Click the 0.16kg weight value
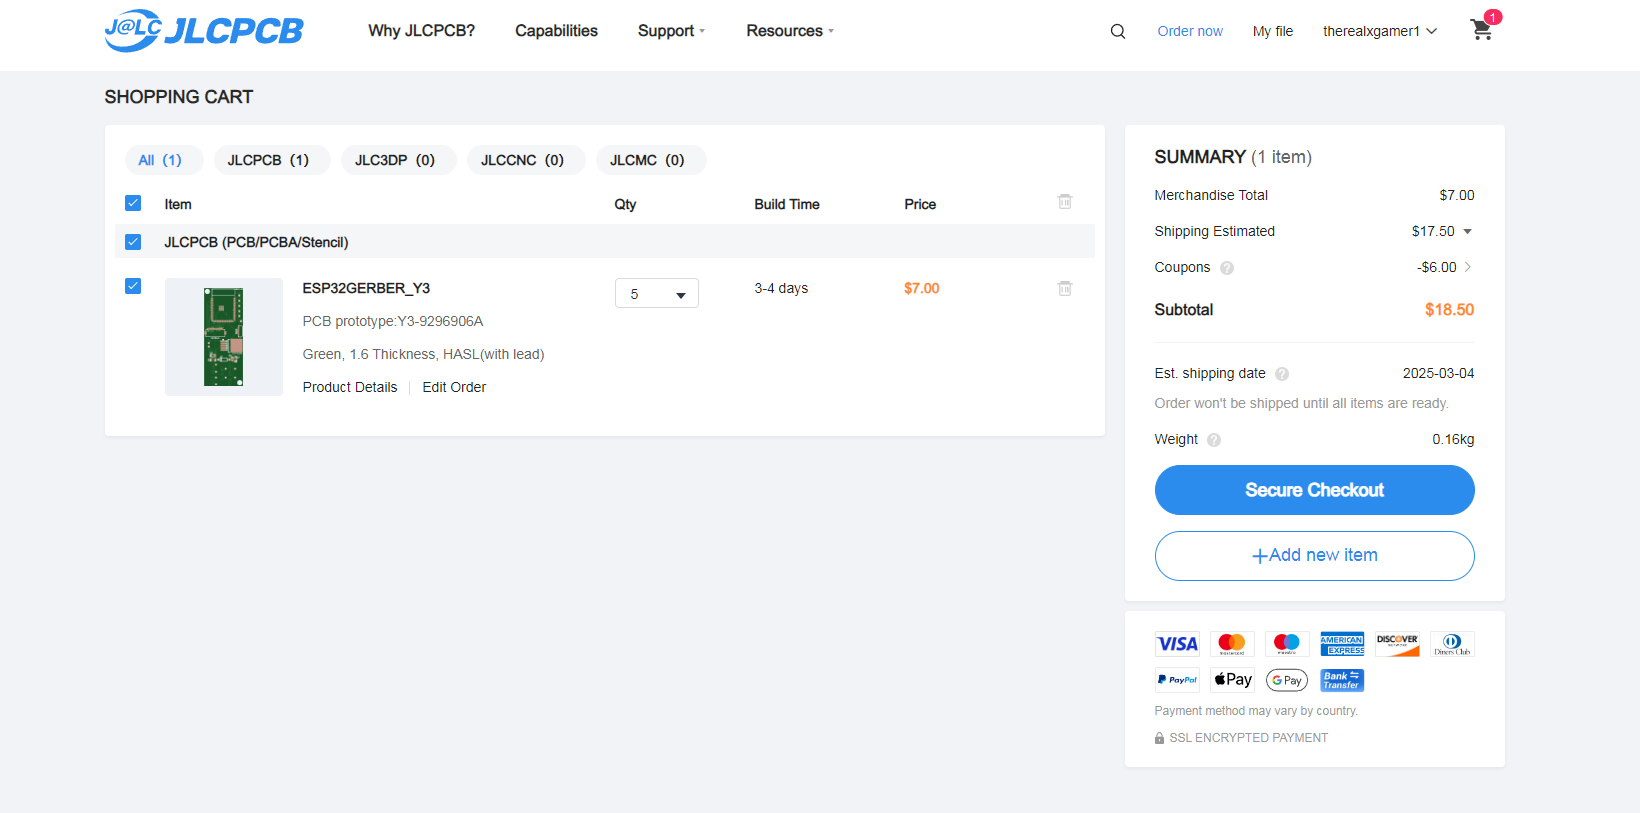This screenshot has width=1640, height=813. pyautogui.click(x=1453, y=439)
